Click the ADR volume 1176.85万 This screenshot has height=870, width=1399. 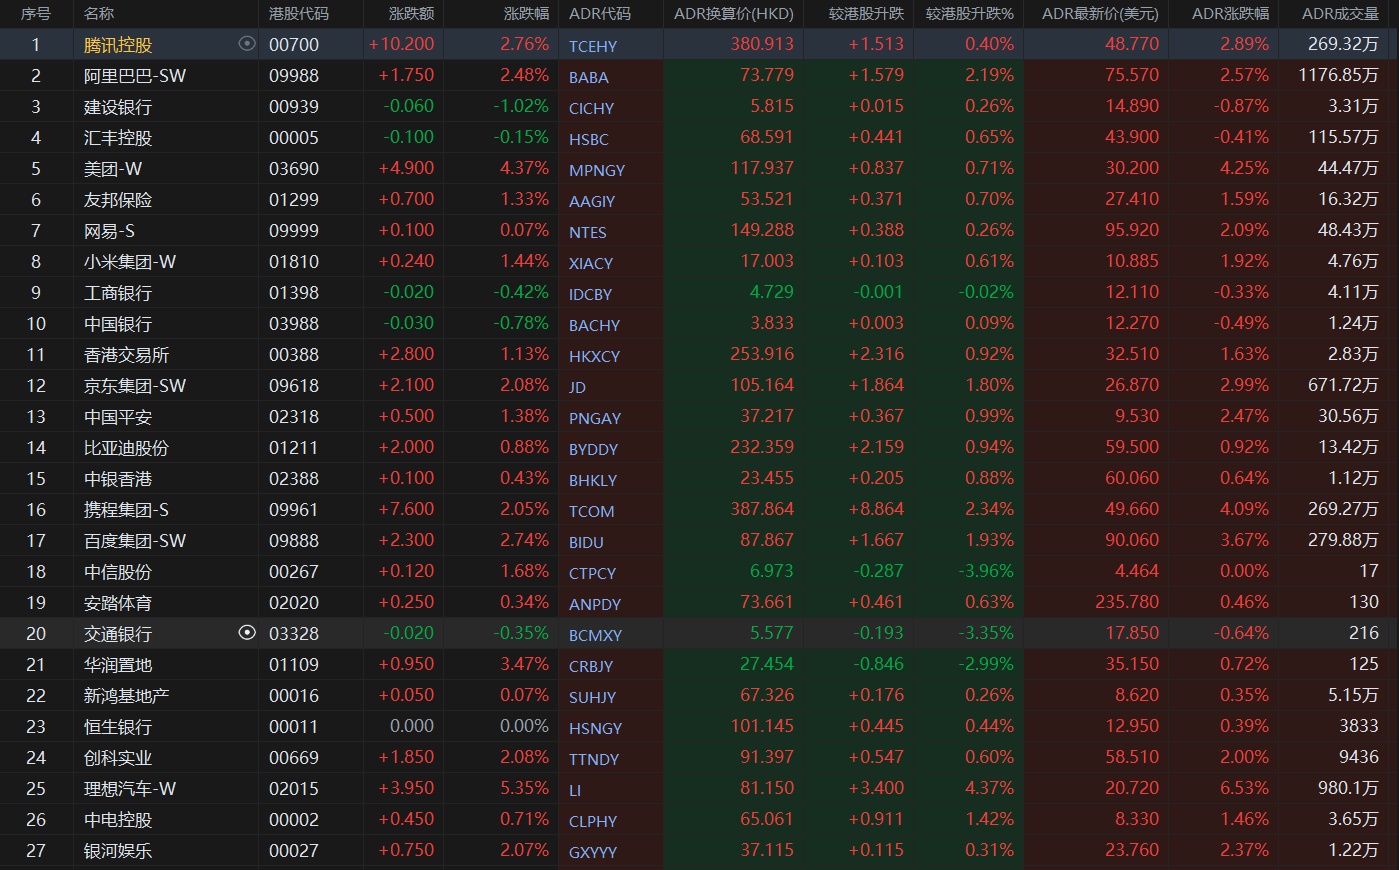pyautogui.click(x=1339, y=75)
